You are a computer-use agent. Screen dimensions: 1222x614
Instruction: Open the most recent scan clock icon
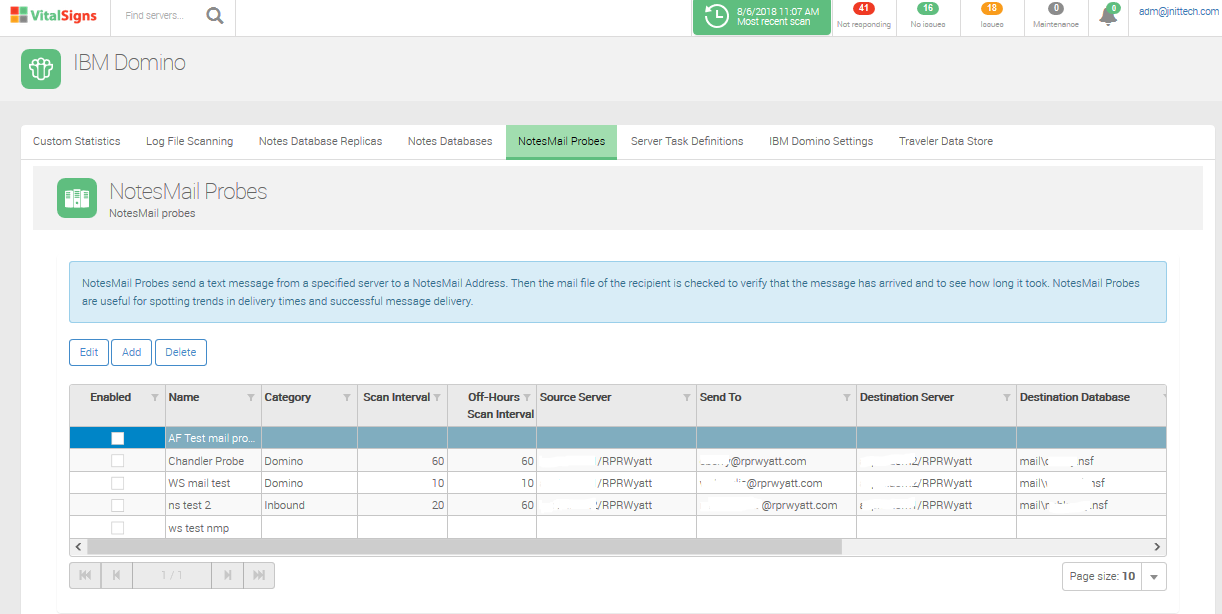[x=716, y=16]
